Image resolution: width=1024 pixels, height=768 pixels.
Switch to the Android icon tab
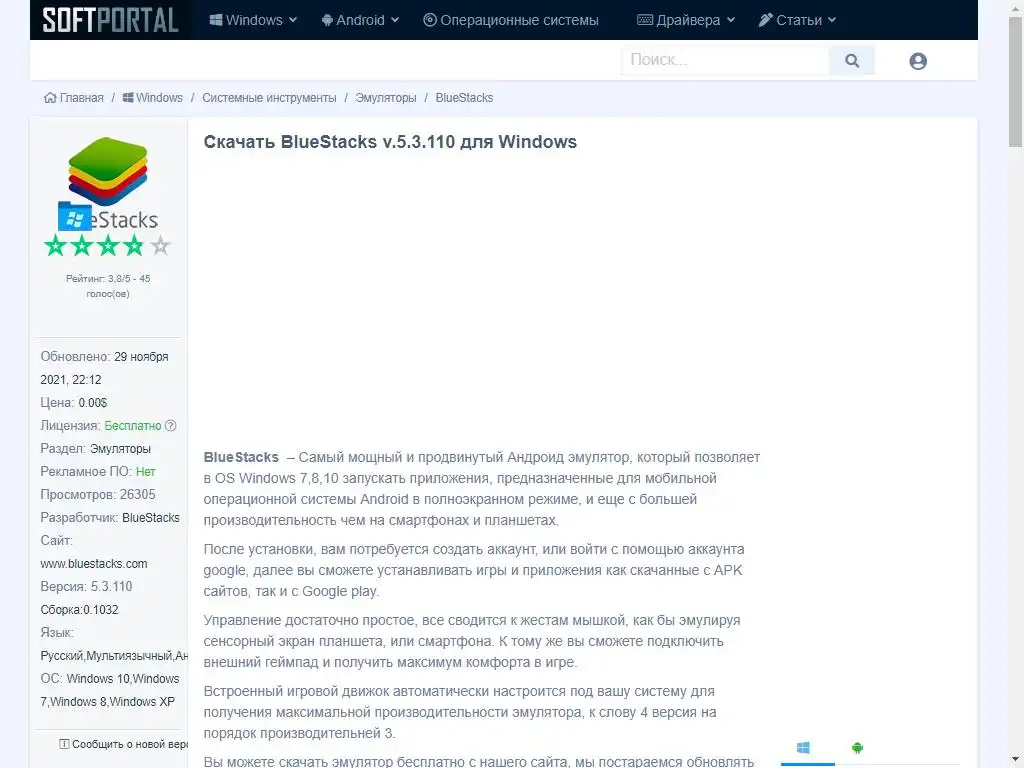[857, 748]
